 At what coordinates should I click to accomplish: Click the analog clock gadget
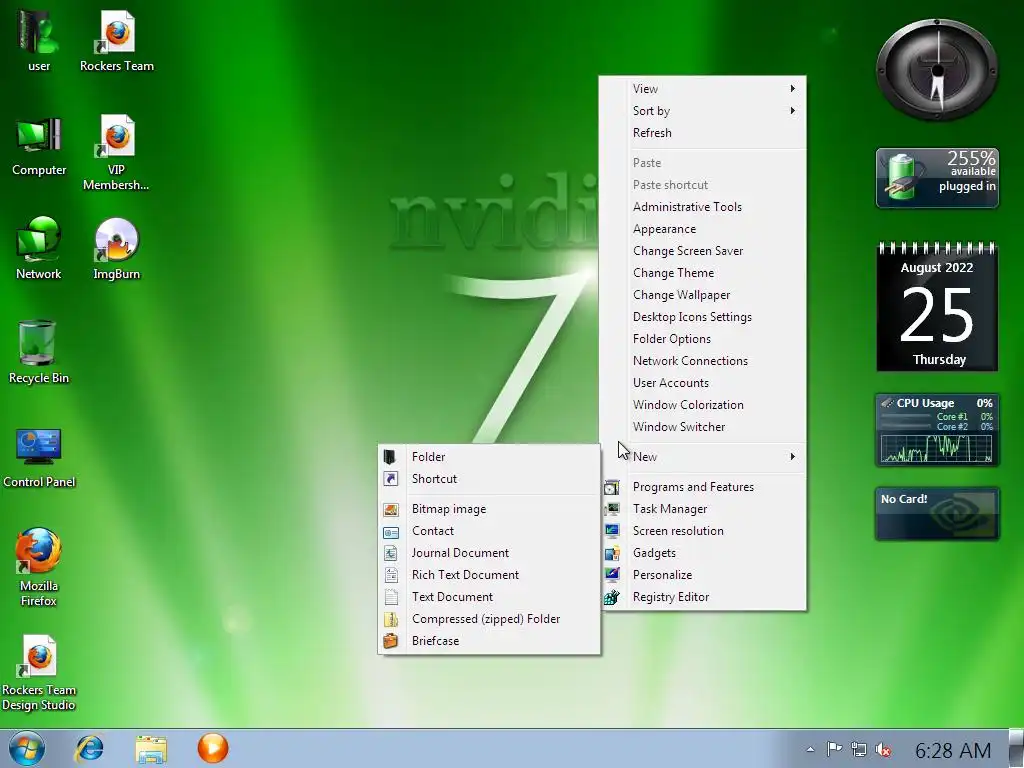pyautogui.click(x=937, y=70)
